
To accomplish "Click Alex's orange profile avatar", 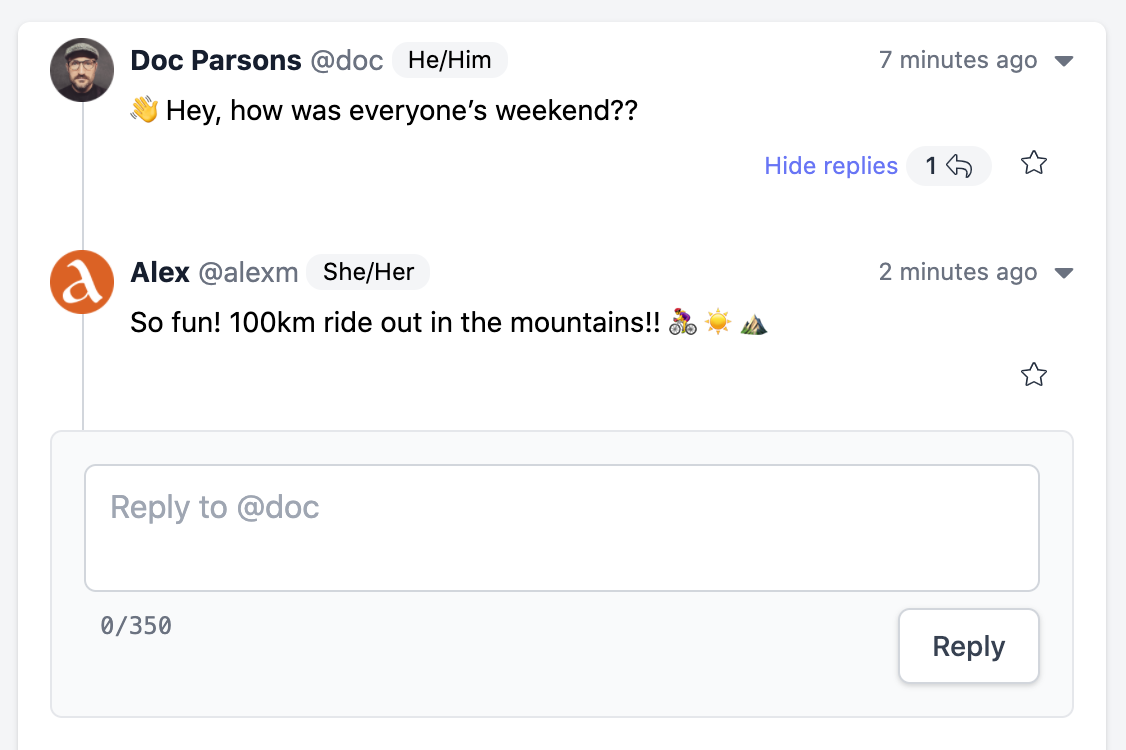I will tap(82, 282).
